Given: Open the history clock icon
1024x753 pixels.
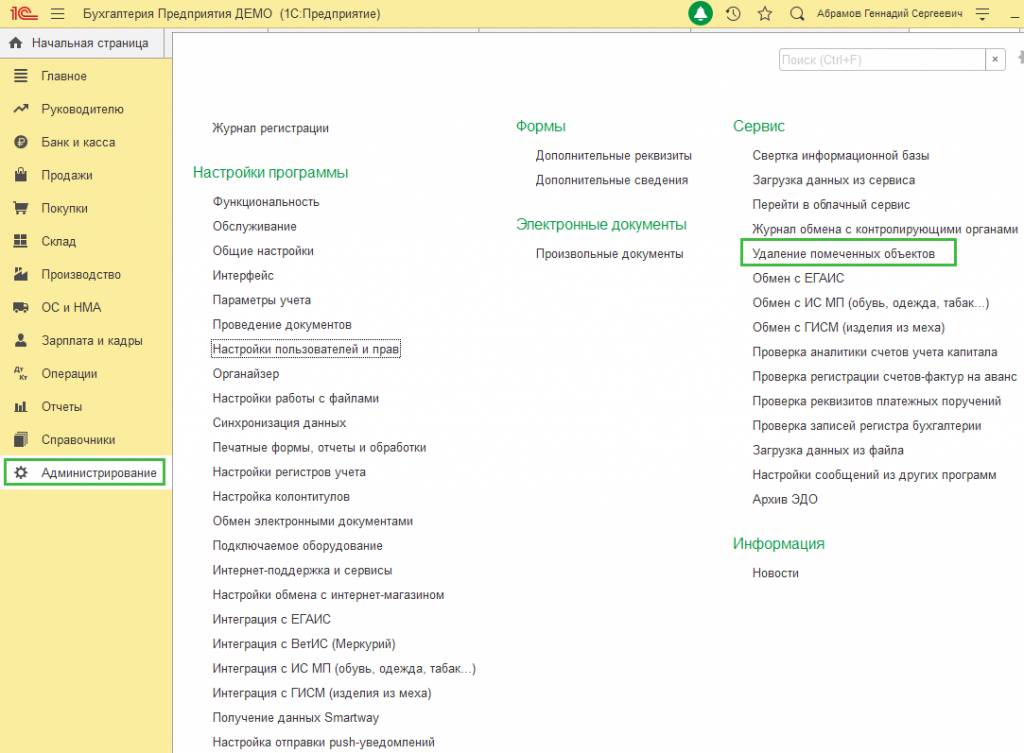Looking at the screenshot, I should tap(733, 14).
